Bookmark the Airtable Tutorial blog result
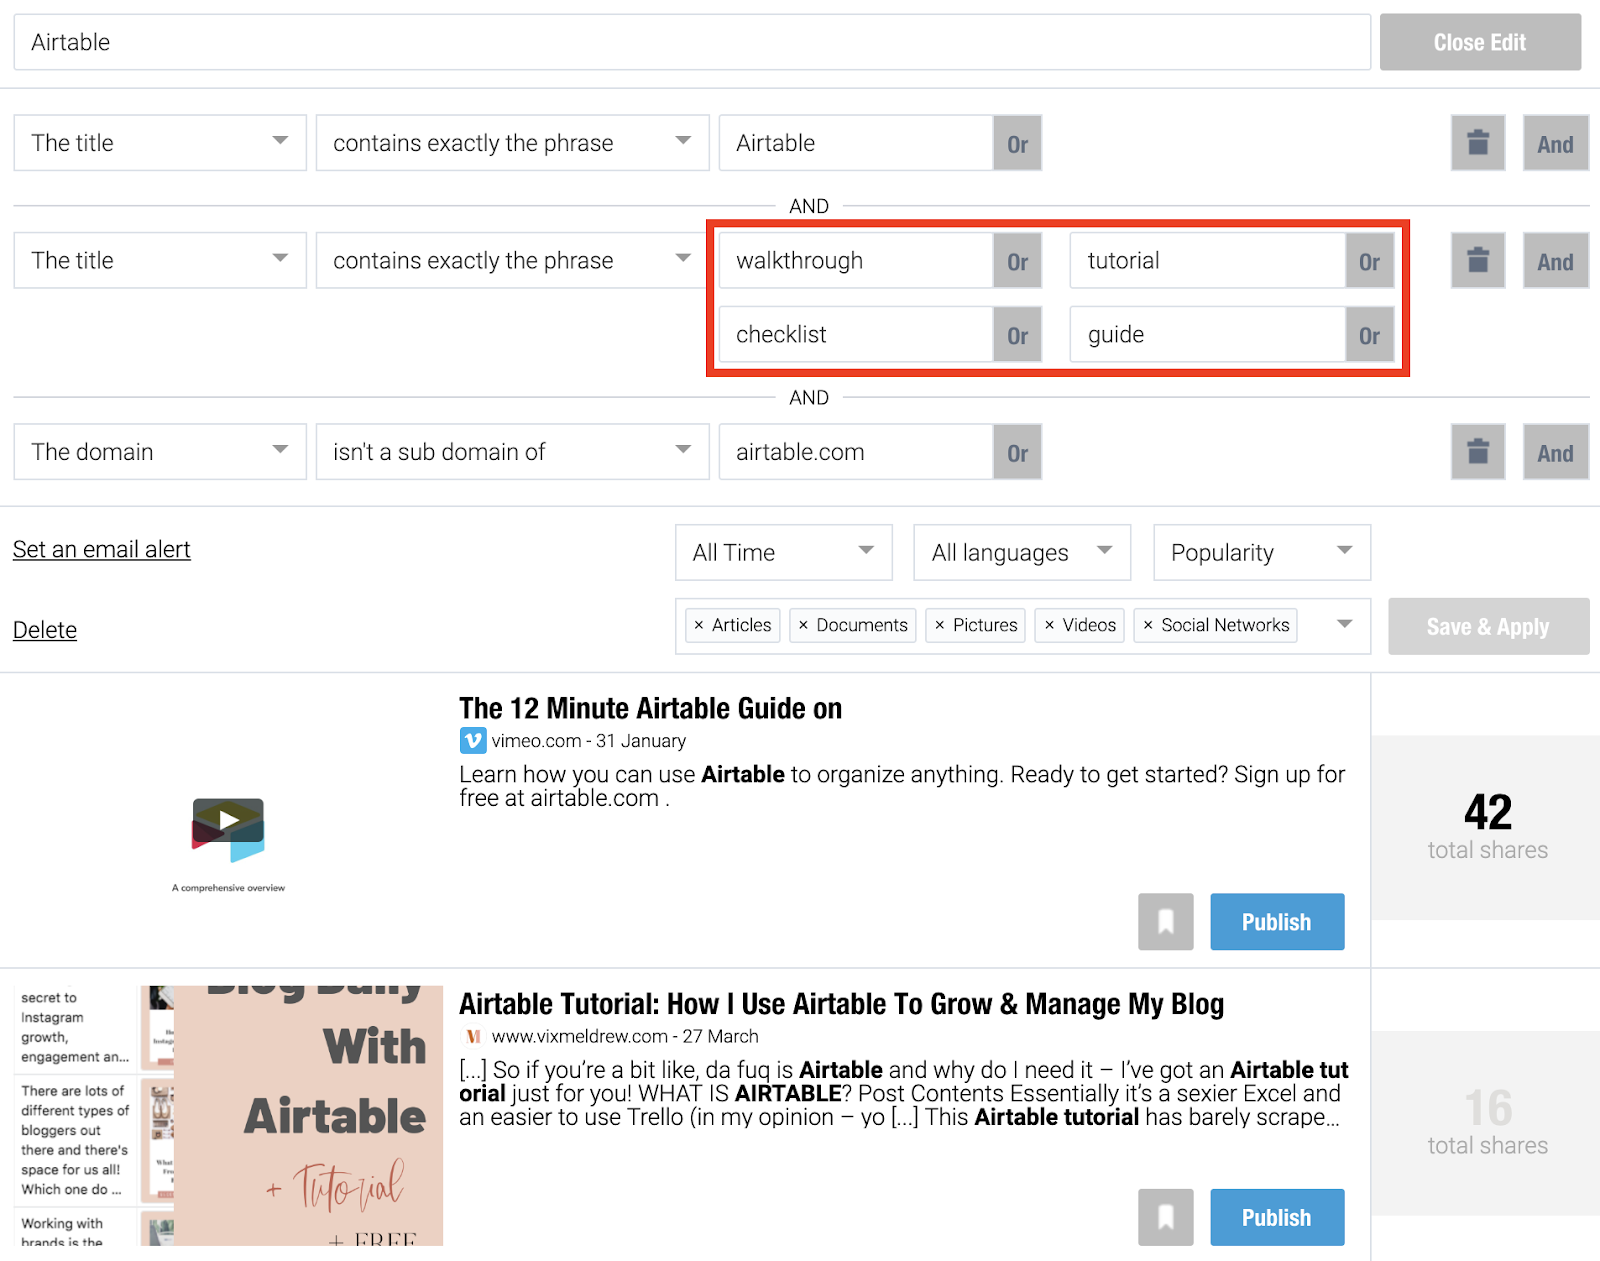Screen dimensions: 1600x1261 coord(1166,1217)
